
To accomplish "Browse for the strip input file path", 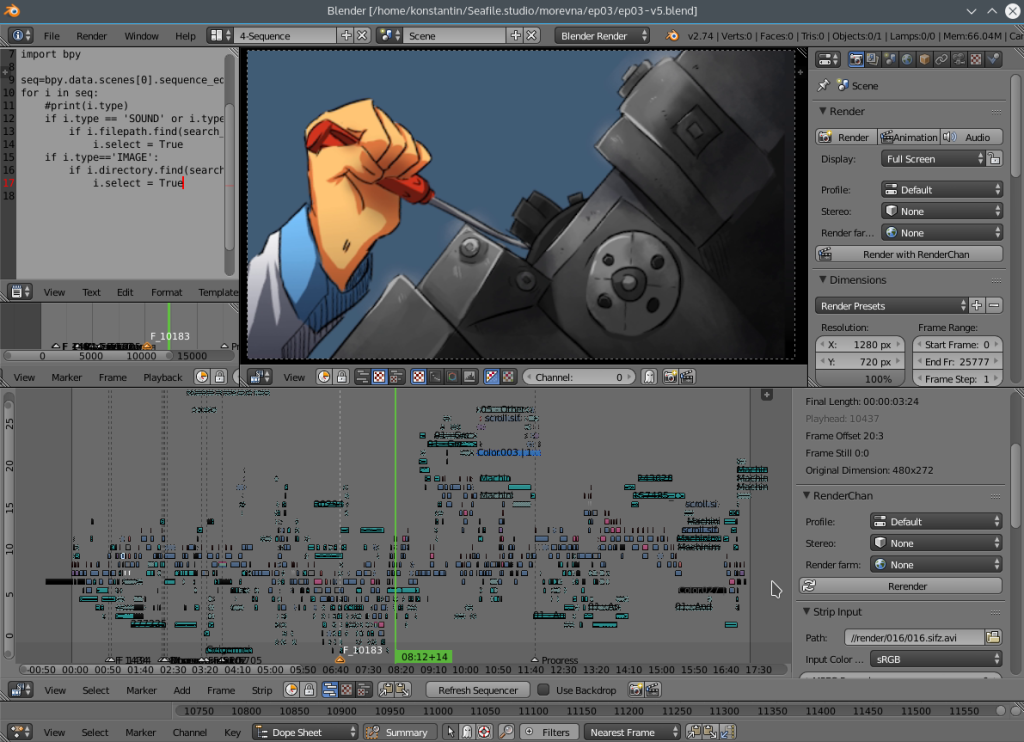I will [x=993, y=637].
